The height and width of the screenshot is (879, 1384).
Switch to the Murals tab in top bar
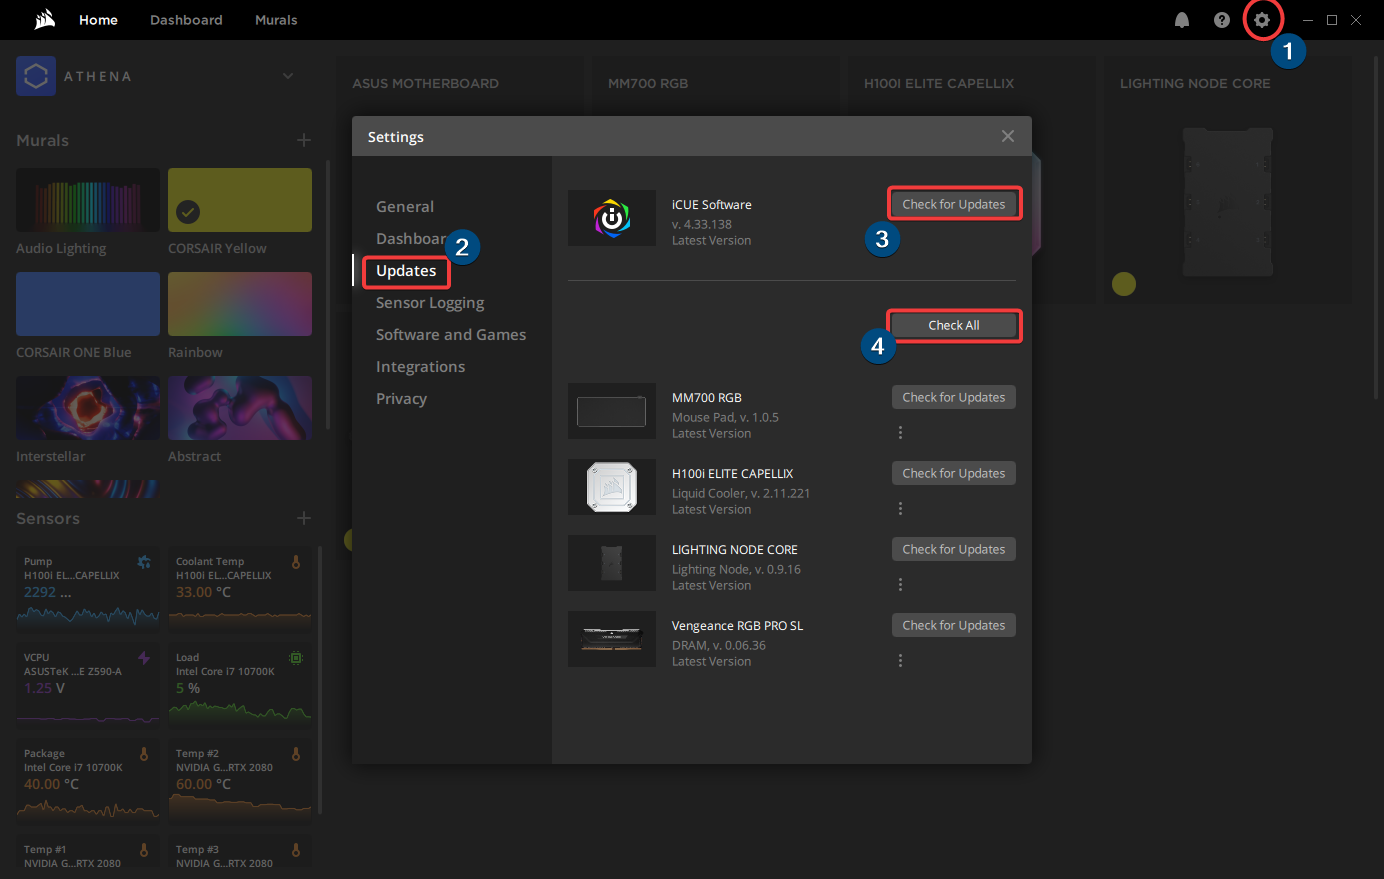276,20
